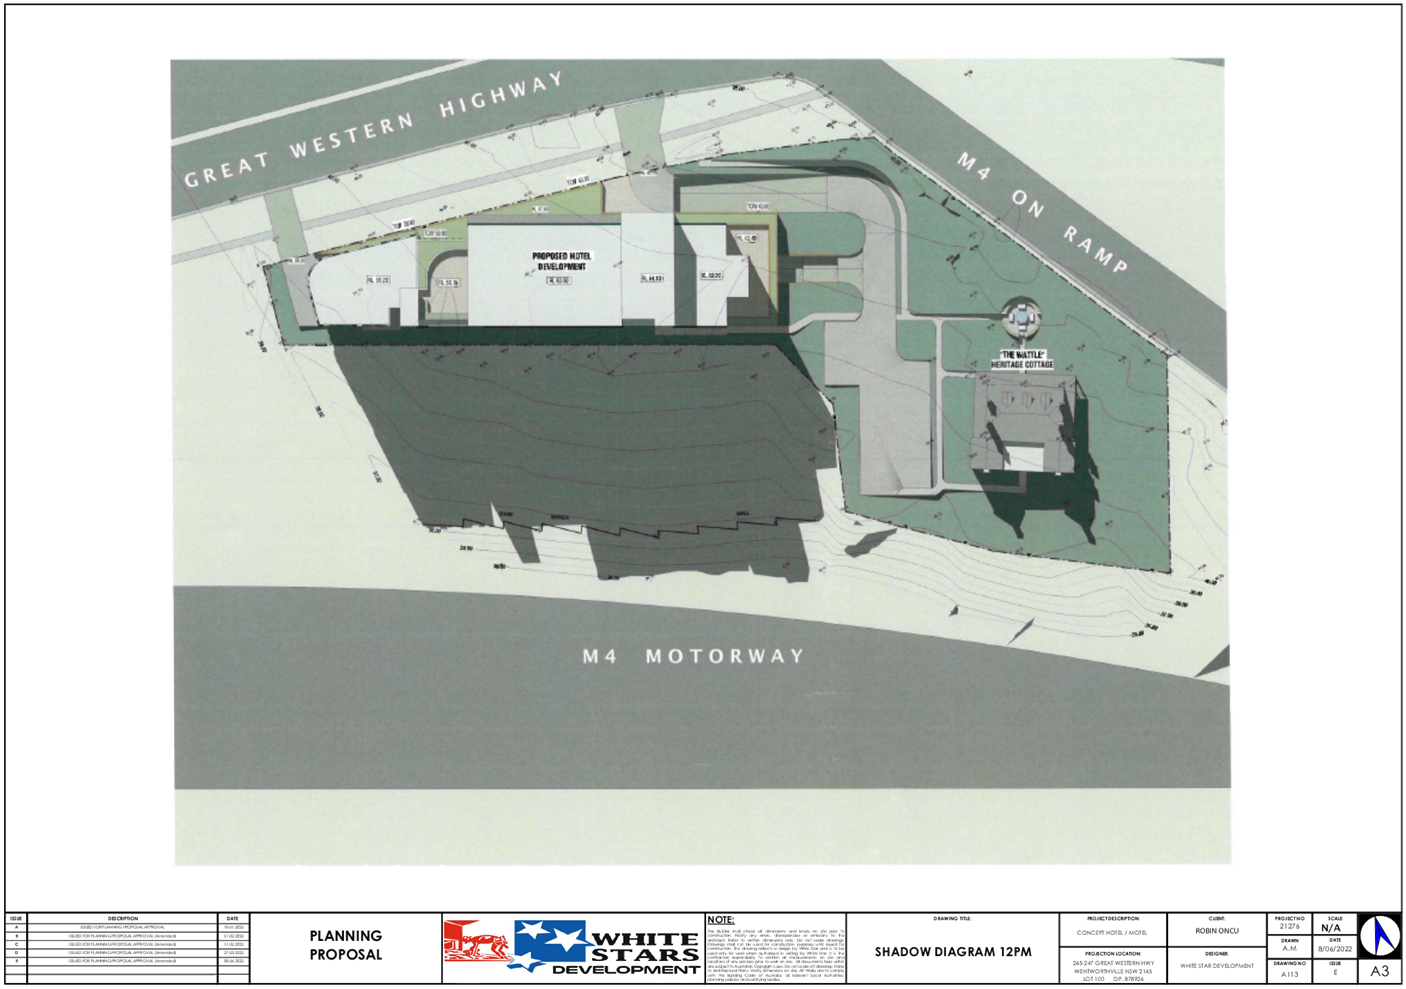Click the Great Western Highway label
This screenshot has width=1406, height=989.
[373, 130]
